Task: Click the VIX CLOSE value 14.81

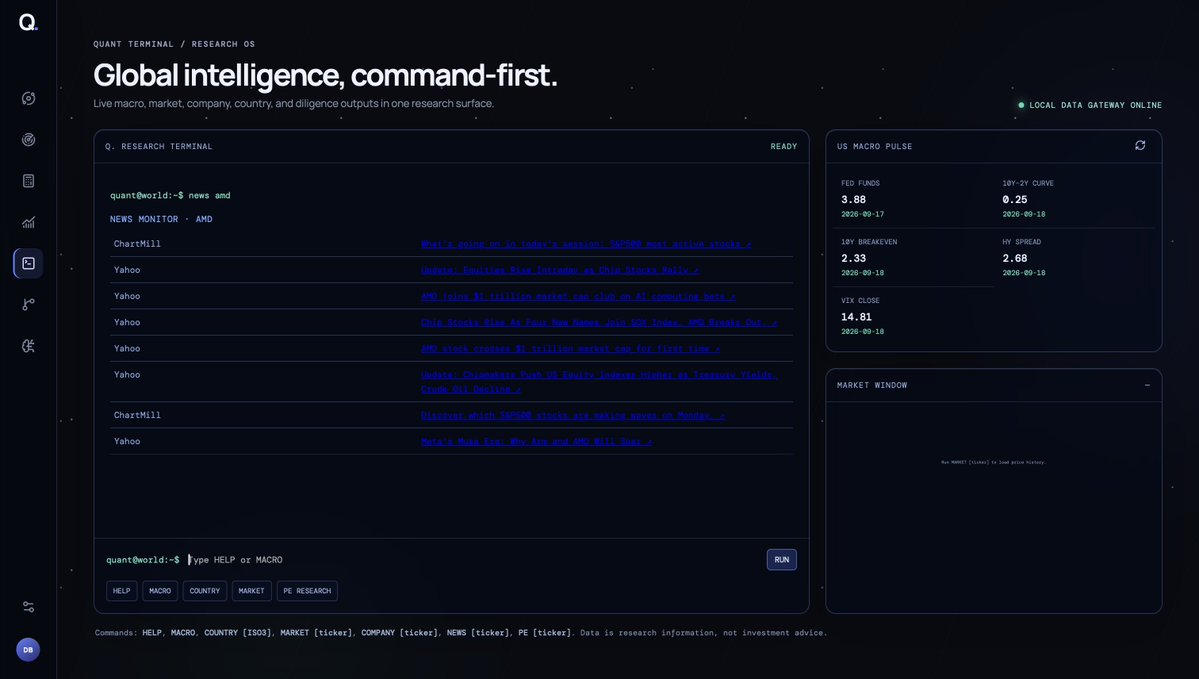Action: 856,317
